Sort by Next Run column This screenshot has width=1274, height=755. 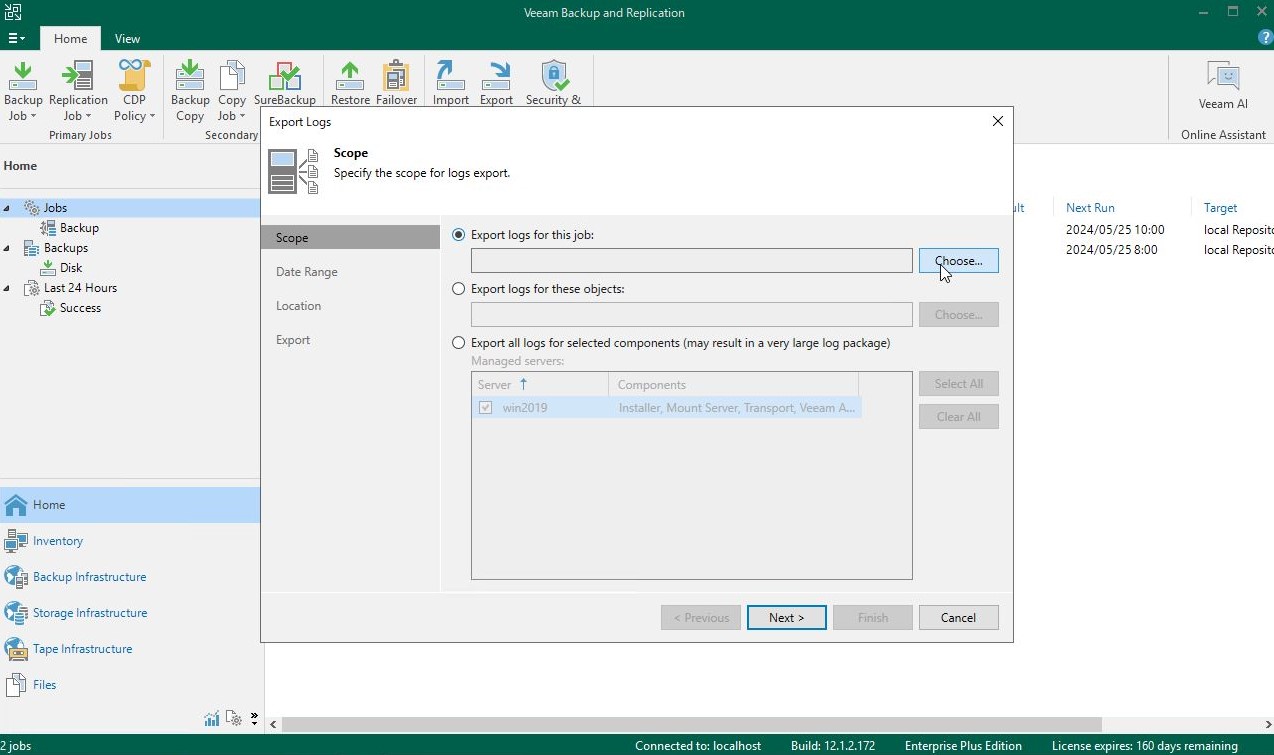click(x=1090, y=208)
